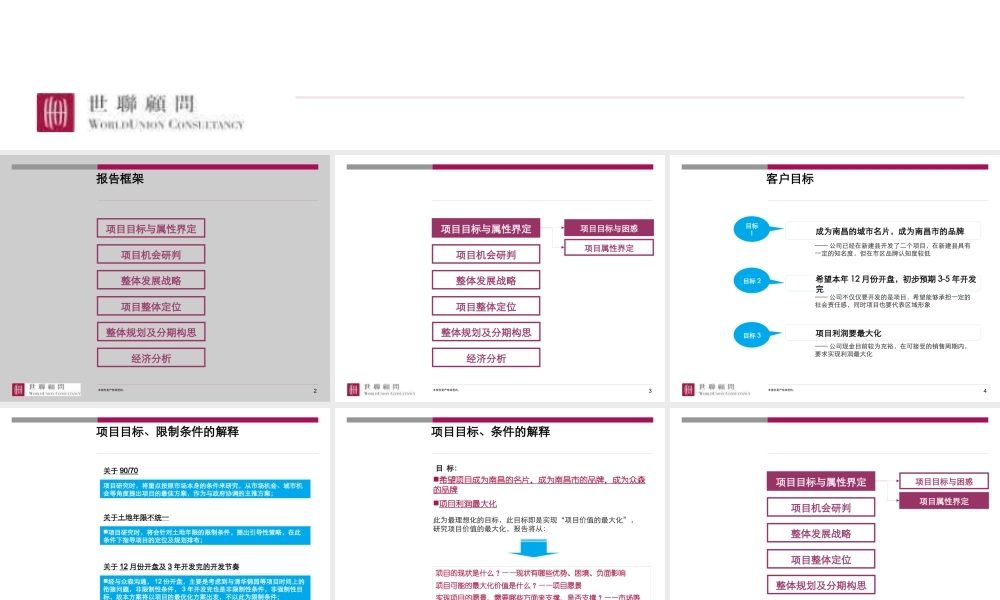Click 项目整体定位 box in the 报告框架 slide
1000x600 pixels.
point(151,306)
